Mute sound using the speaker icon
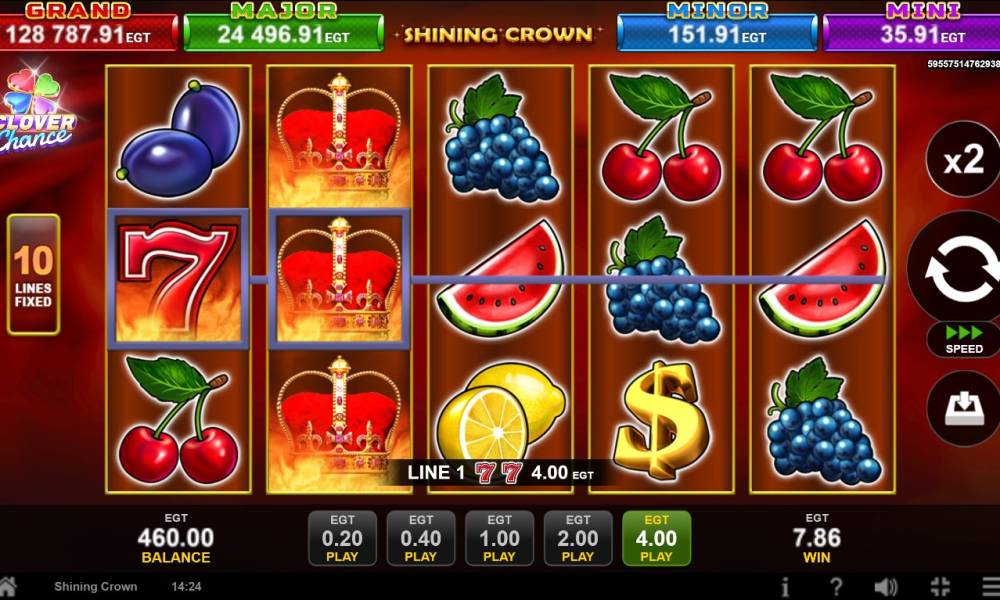The image size is (1000, 600). pos(886,586)
